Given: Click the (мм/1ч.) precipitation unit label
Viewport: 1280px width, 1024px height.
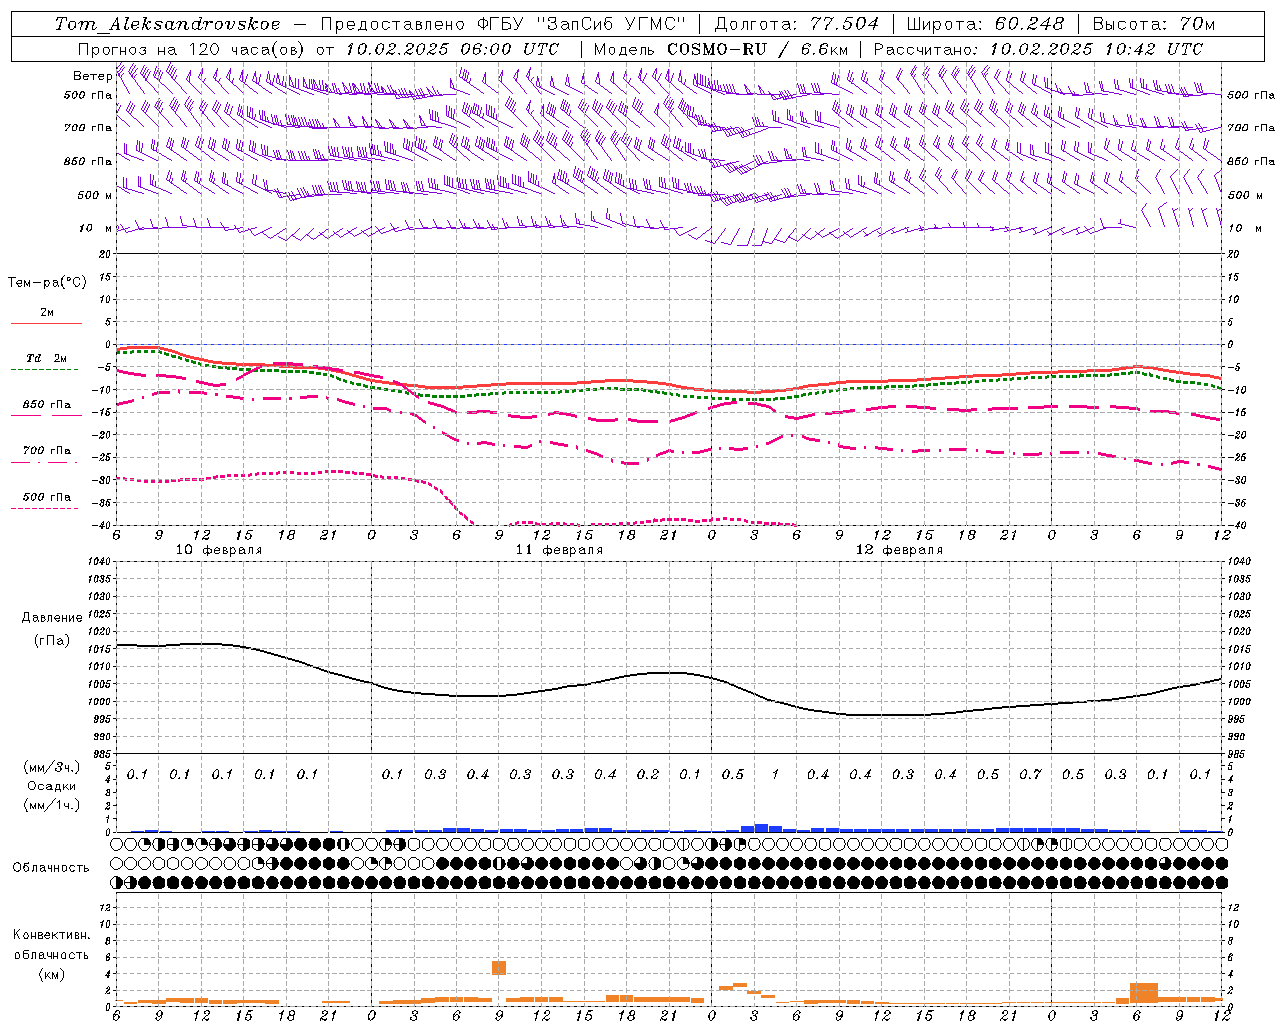Looking at the screenshot, I should (52, 805).
